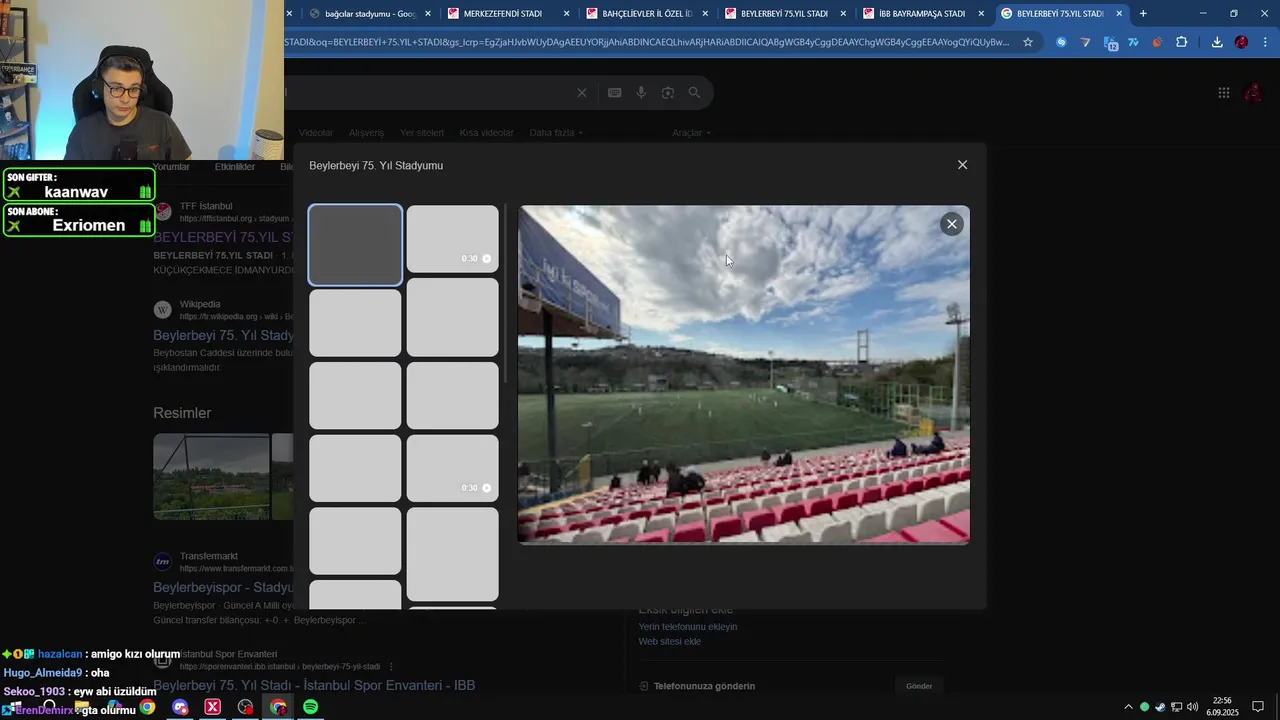Click the search magnifier icon
The height and width of the screenshot is (720, 1280).
694,93
